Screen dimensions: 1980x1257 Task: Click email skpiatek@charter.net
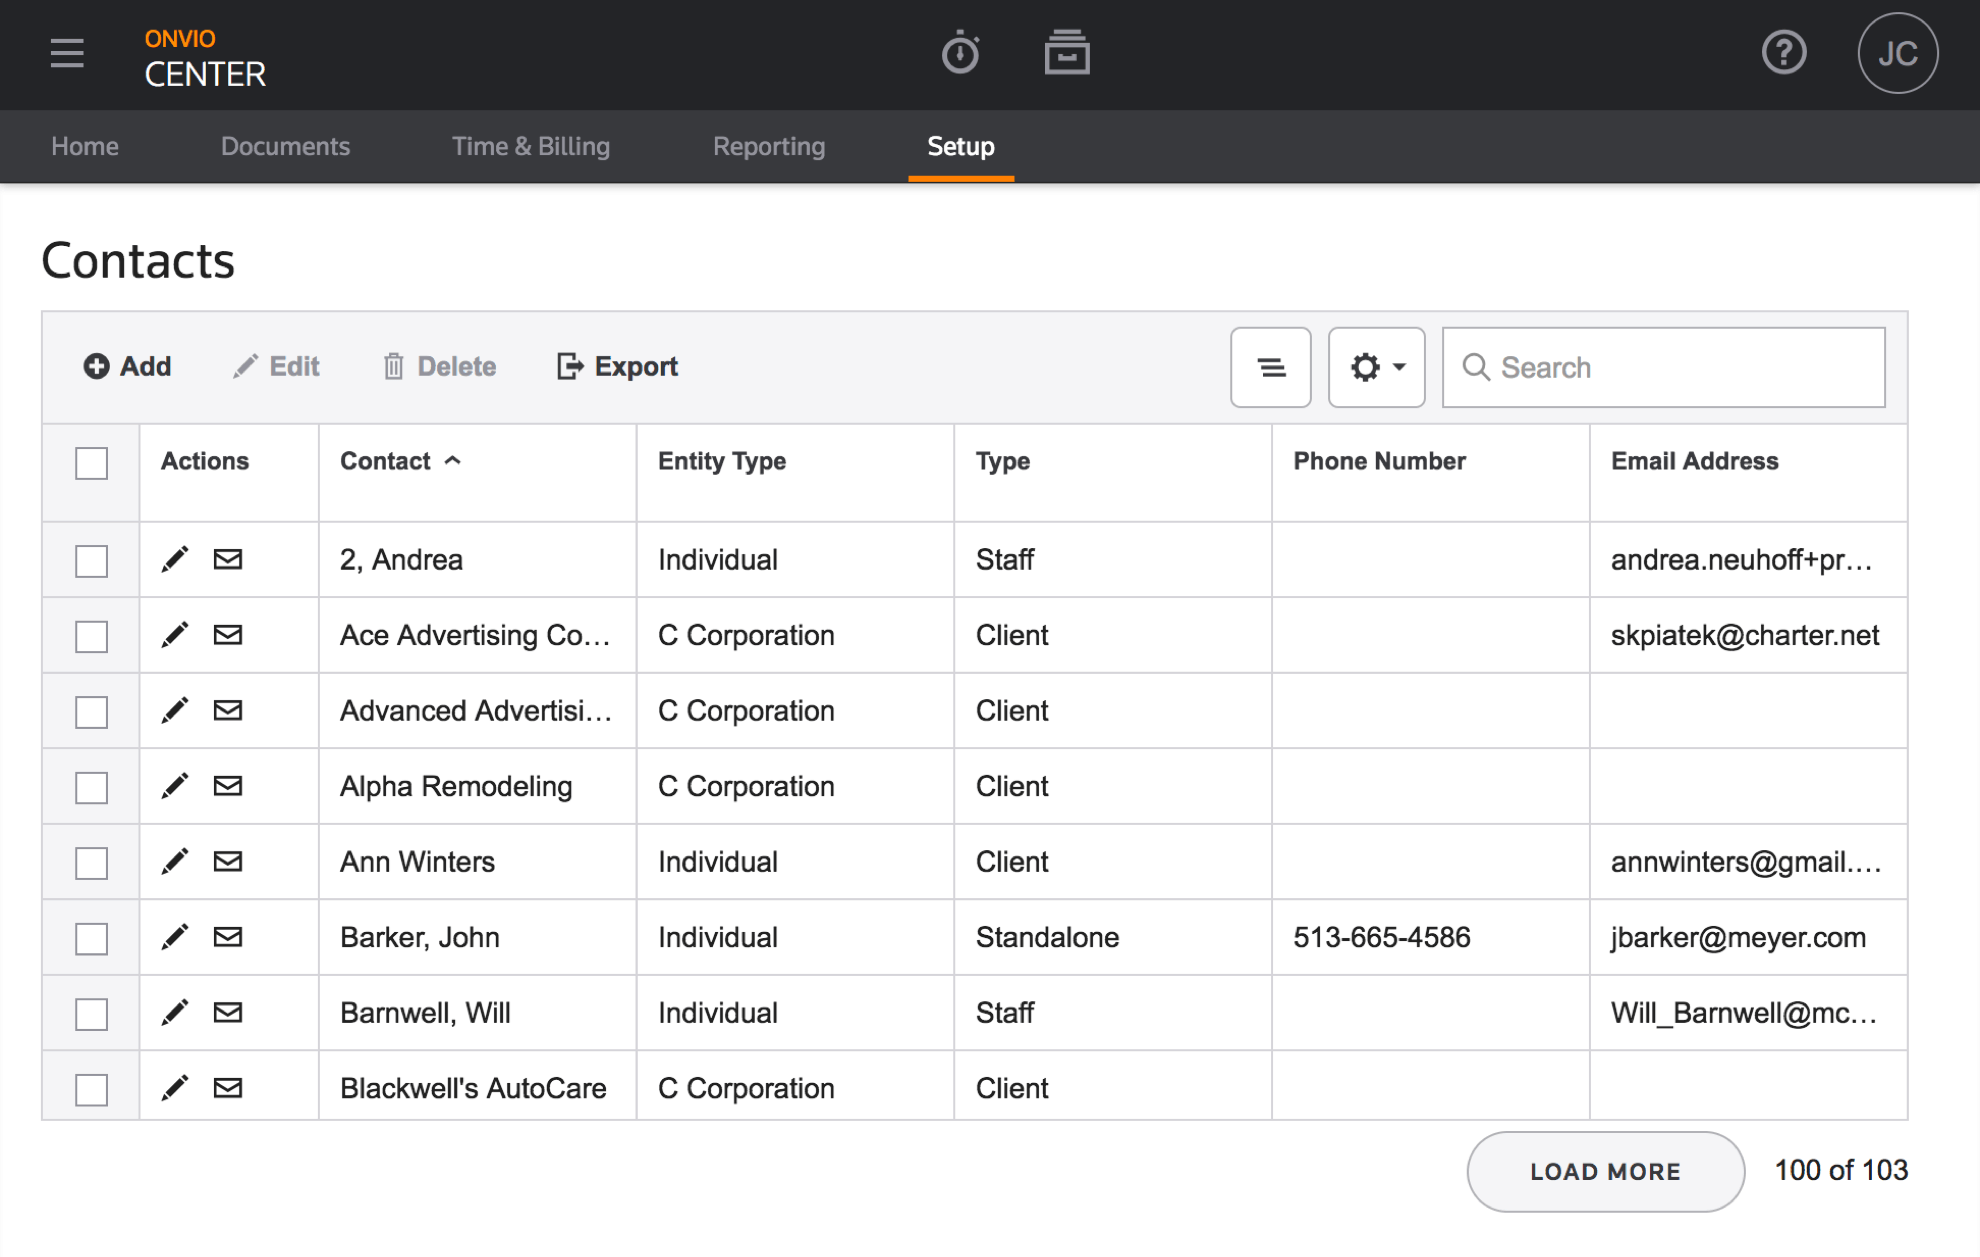click(1745, 635)
